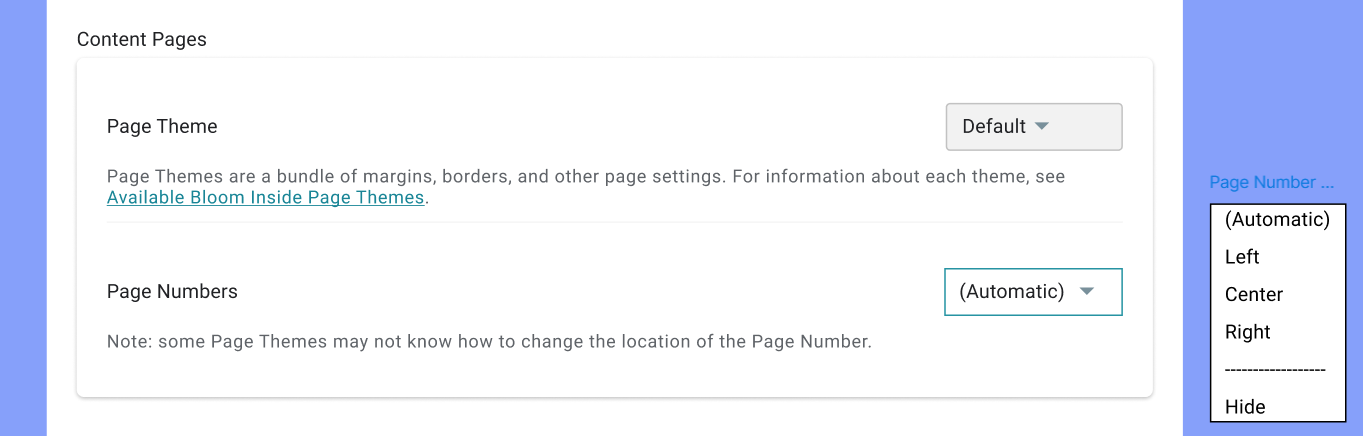1363x436 pixels.
Task: Click the blue Page Number ... link
Action: [x=1271, y=183]
